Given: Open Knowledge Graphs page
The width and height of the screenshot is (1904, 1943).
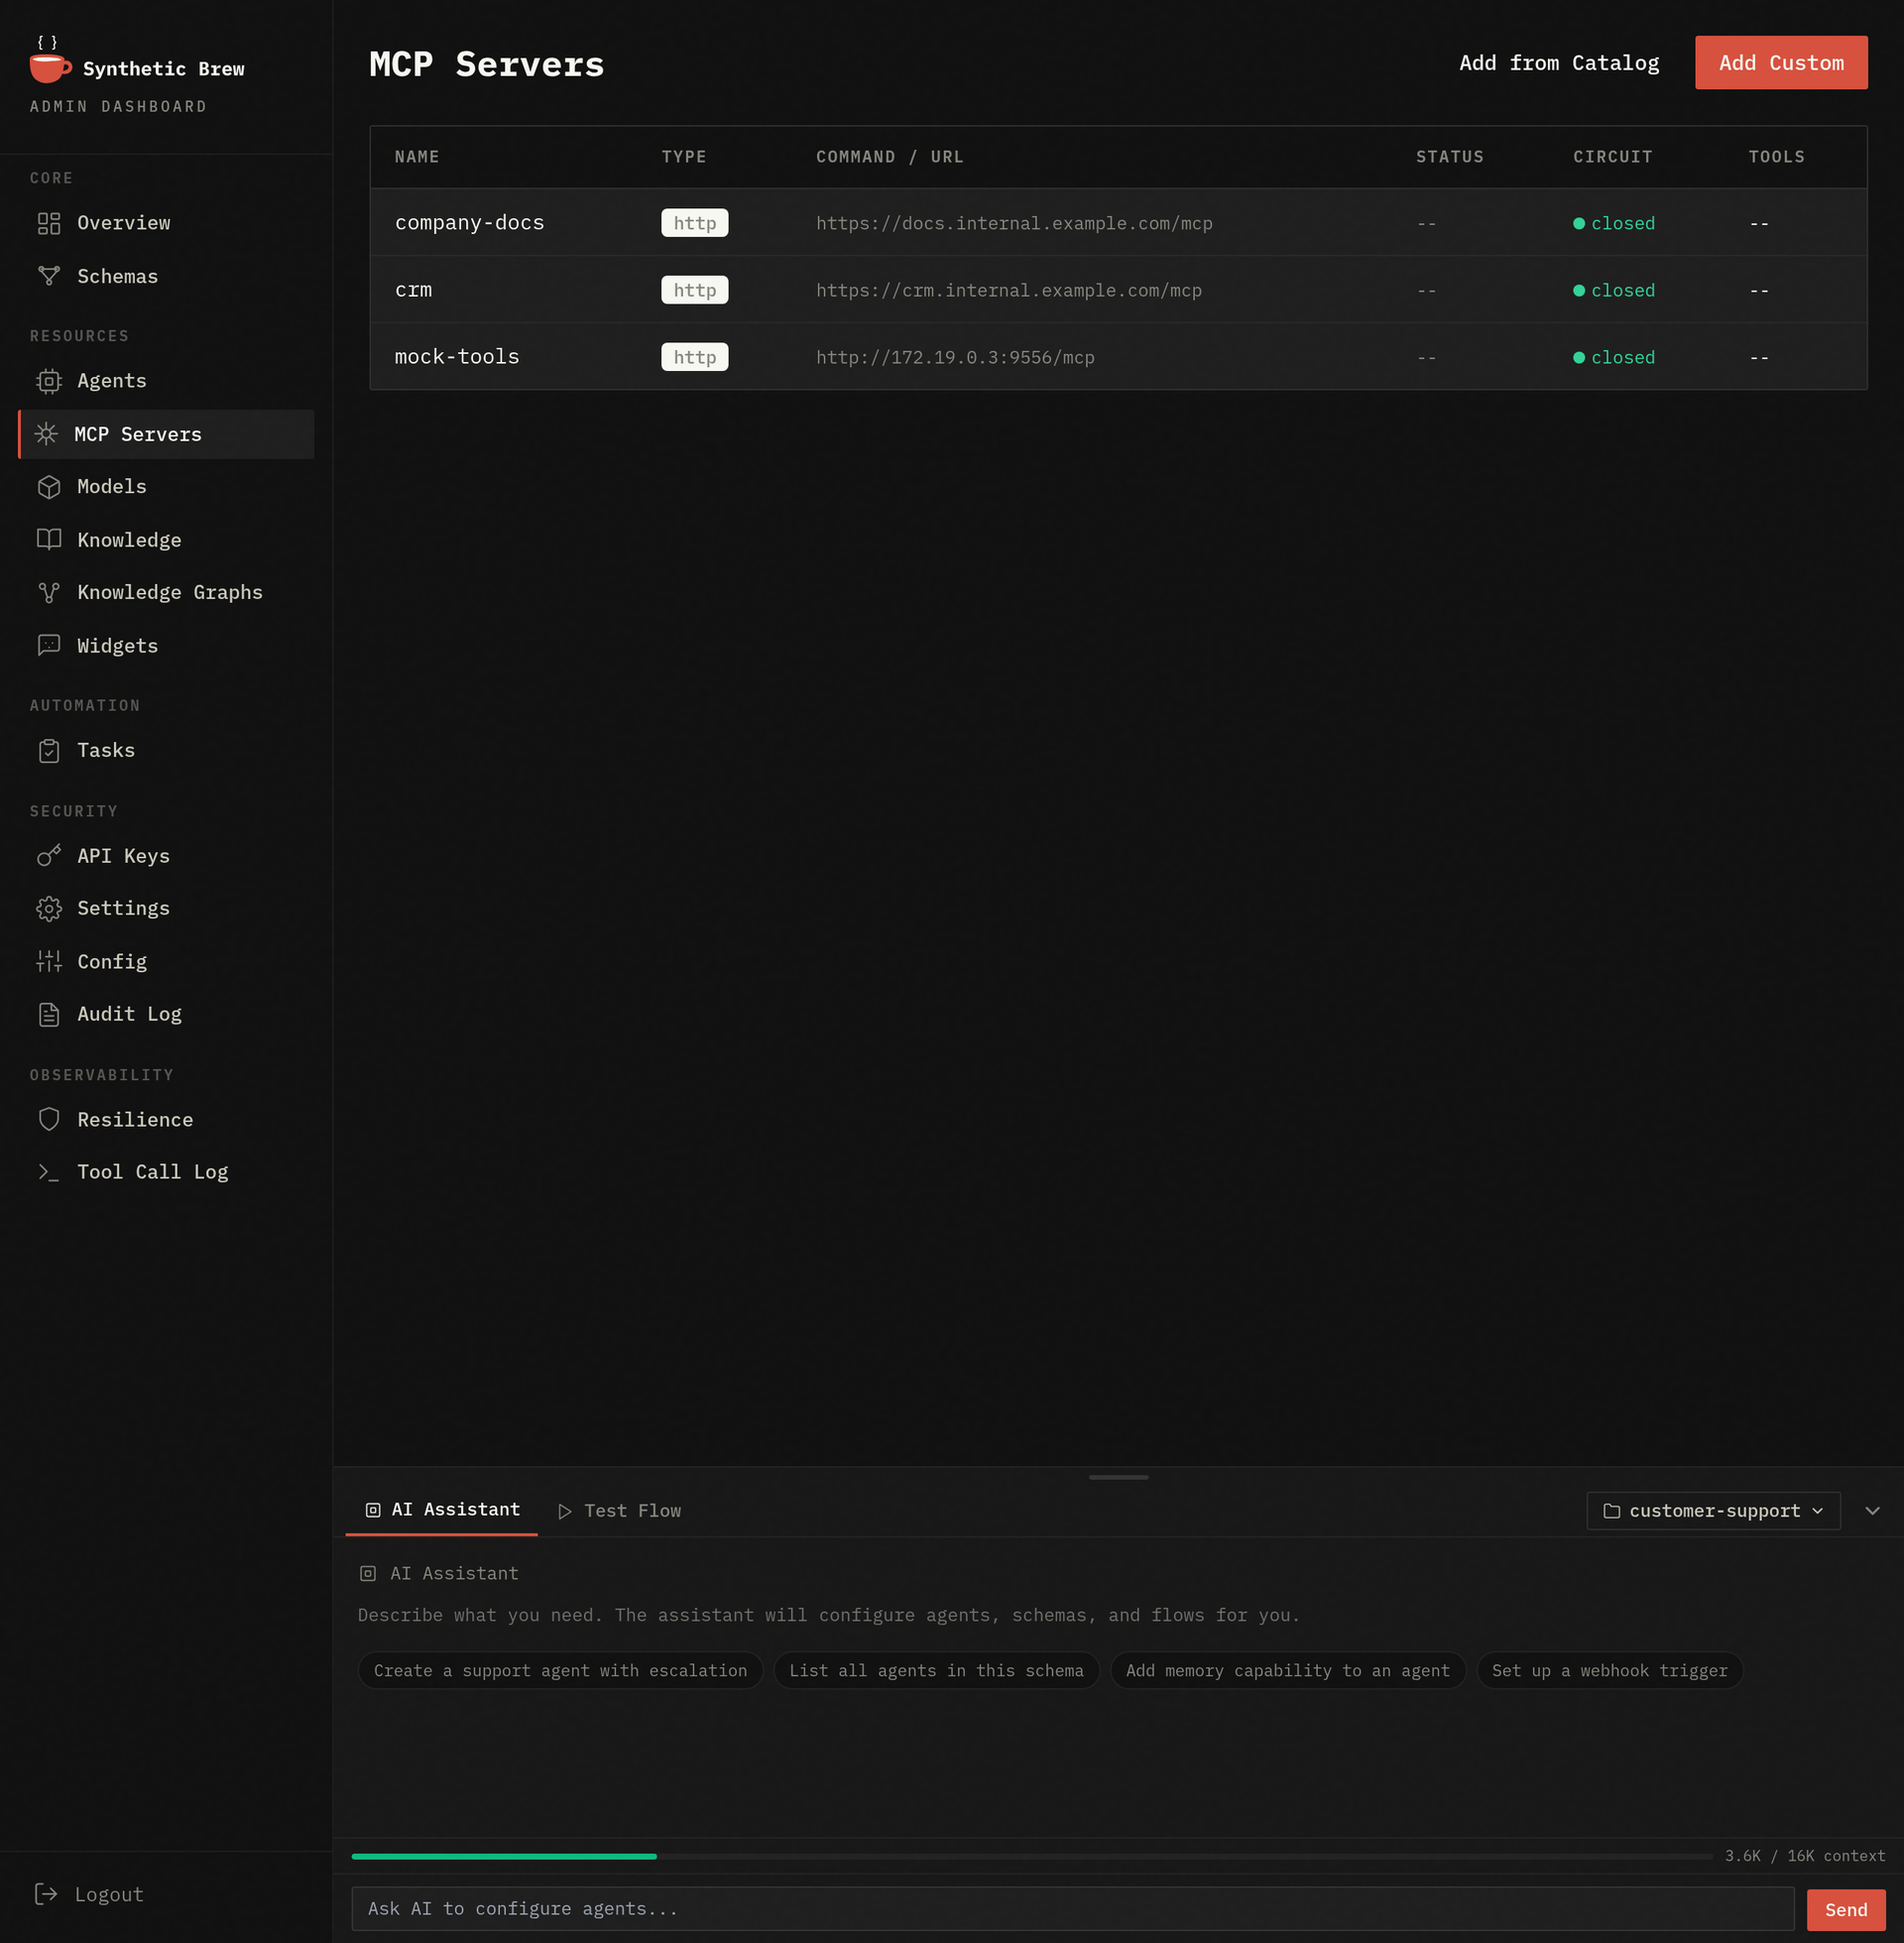Looking at the screenshot, I should click(166, 592).
